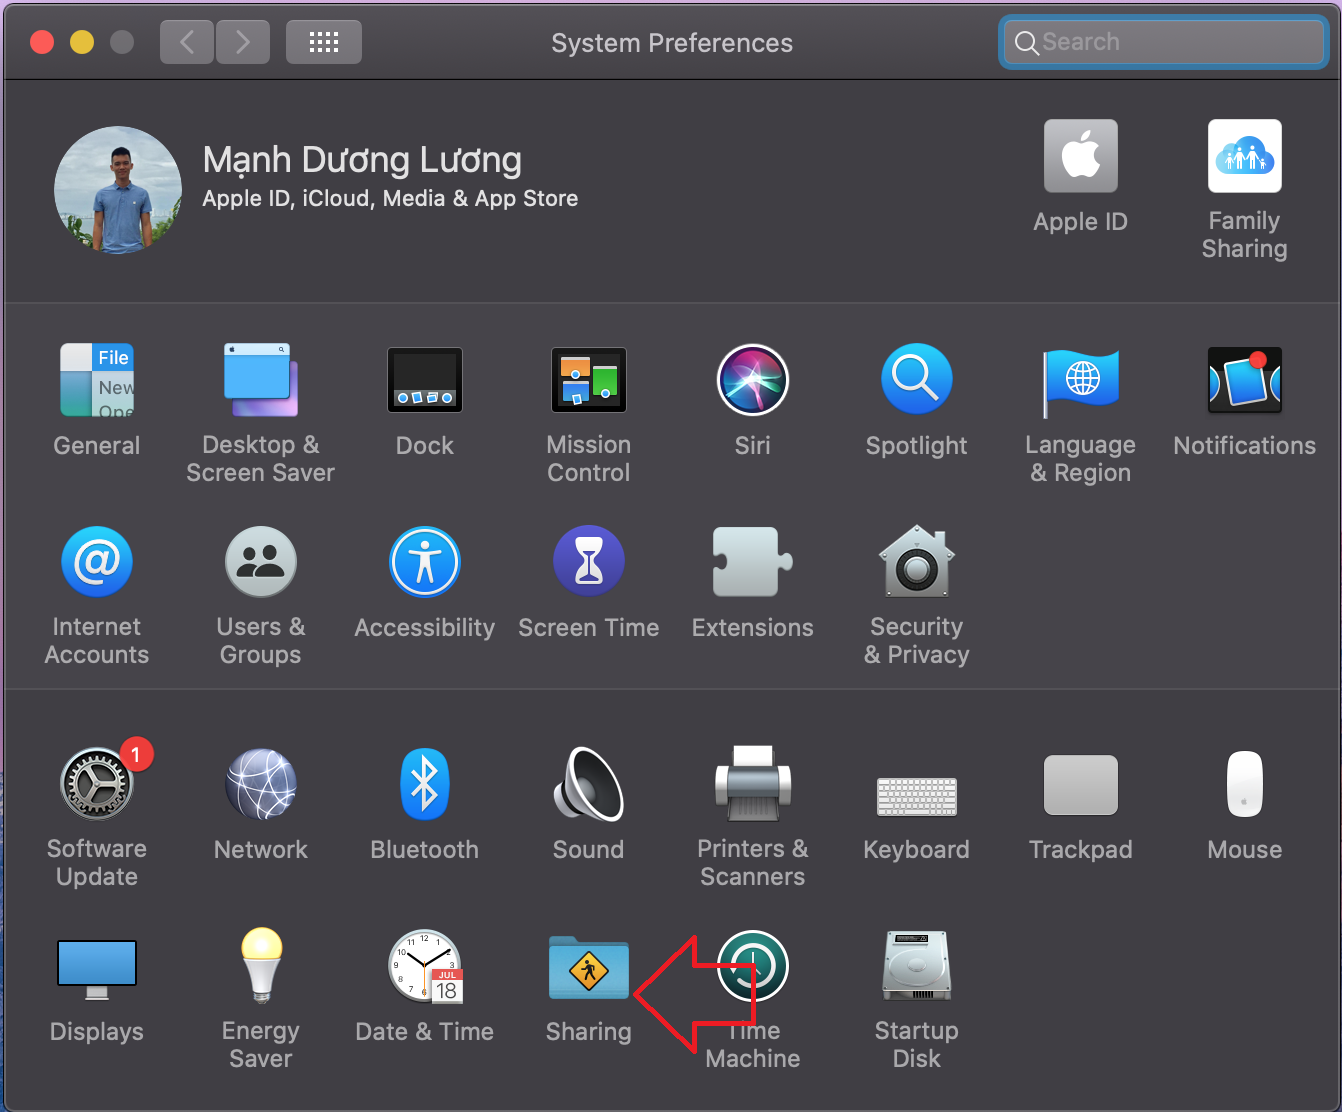The width and height of the screenshot is (1342, 1112).
Task: Click the user profile photo
Action: 118,190
